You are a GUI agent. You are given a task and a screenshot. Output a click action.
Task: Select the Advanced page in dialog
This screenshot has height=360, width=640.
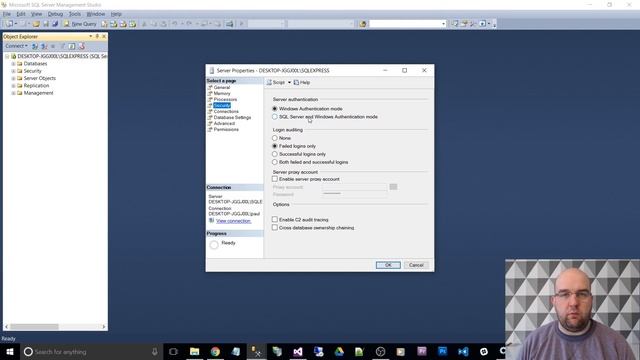coord(224,123)
